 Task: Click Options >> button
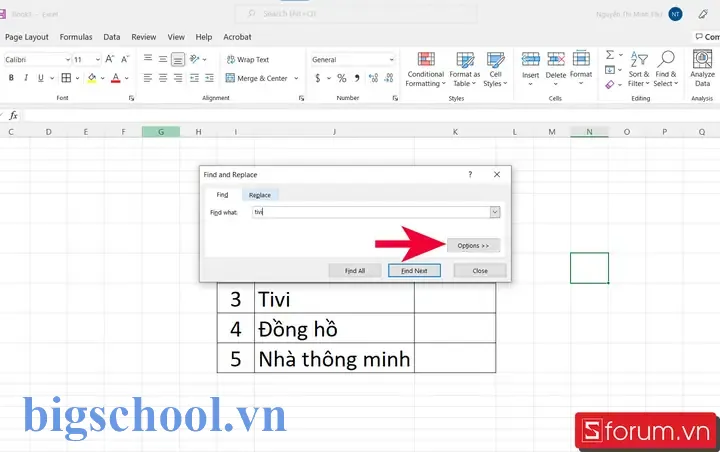[x=473, y=246]
